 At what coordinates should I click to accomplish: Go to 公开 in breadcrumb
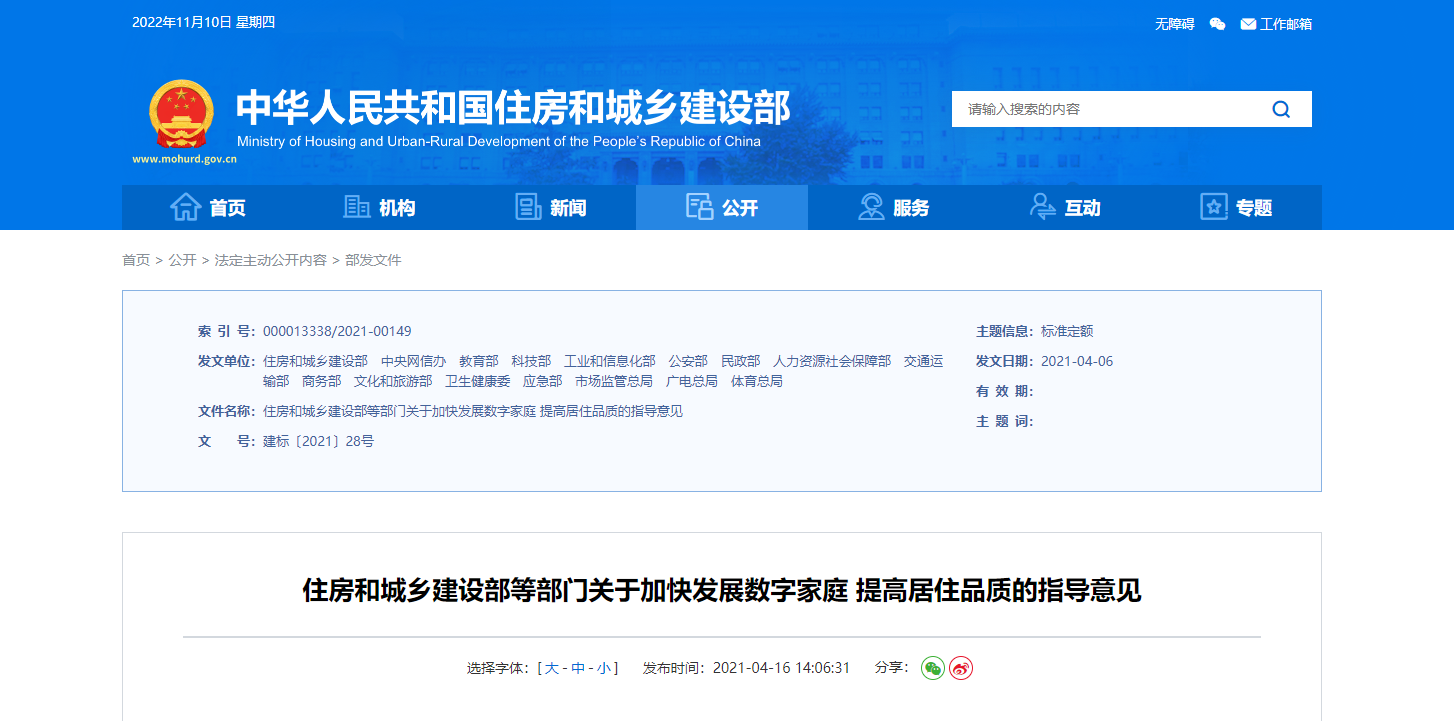click(182, 260)
